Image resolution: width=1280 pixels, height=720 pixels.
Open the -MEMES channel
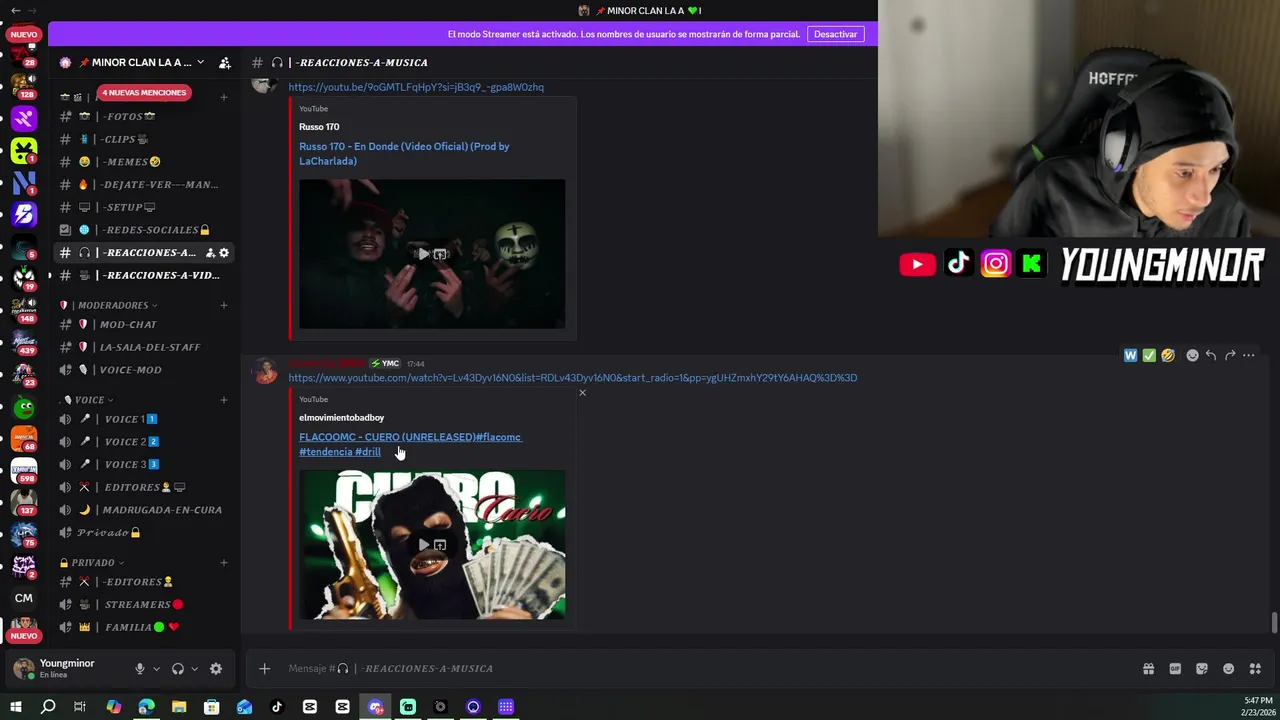pyautogui.click(x=143, y=162)
